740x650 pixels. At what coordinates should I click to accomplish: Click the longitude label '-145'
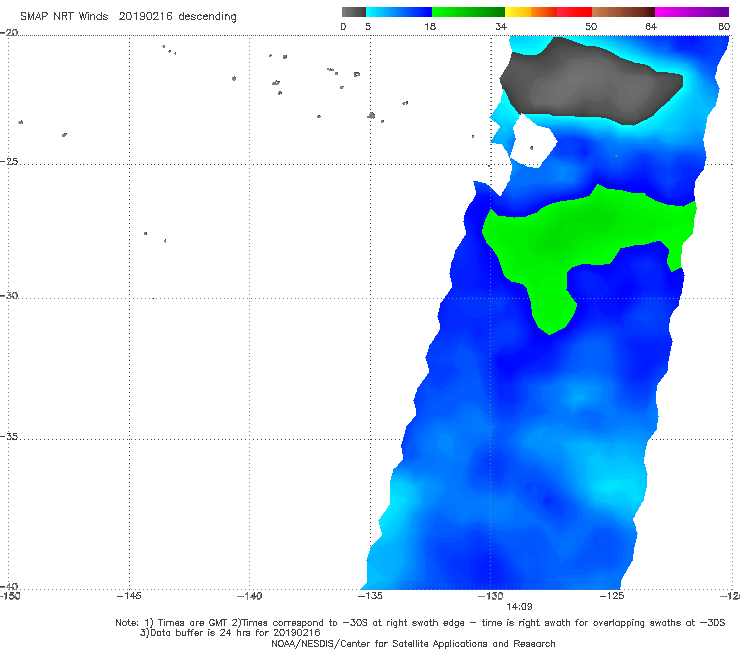[129, 596]
